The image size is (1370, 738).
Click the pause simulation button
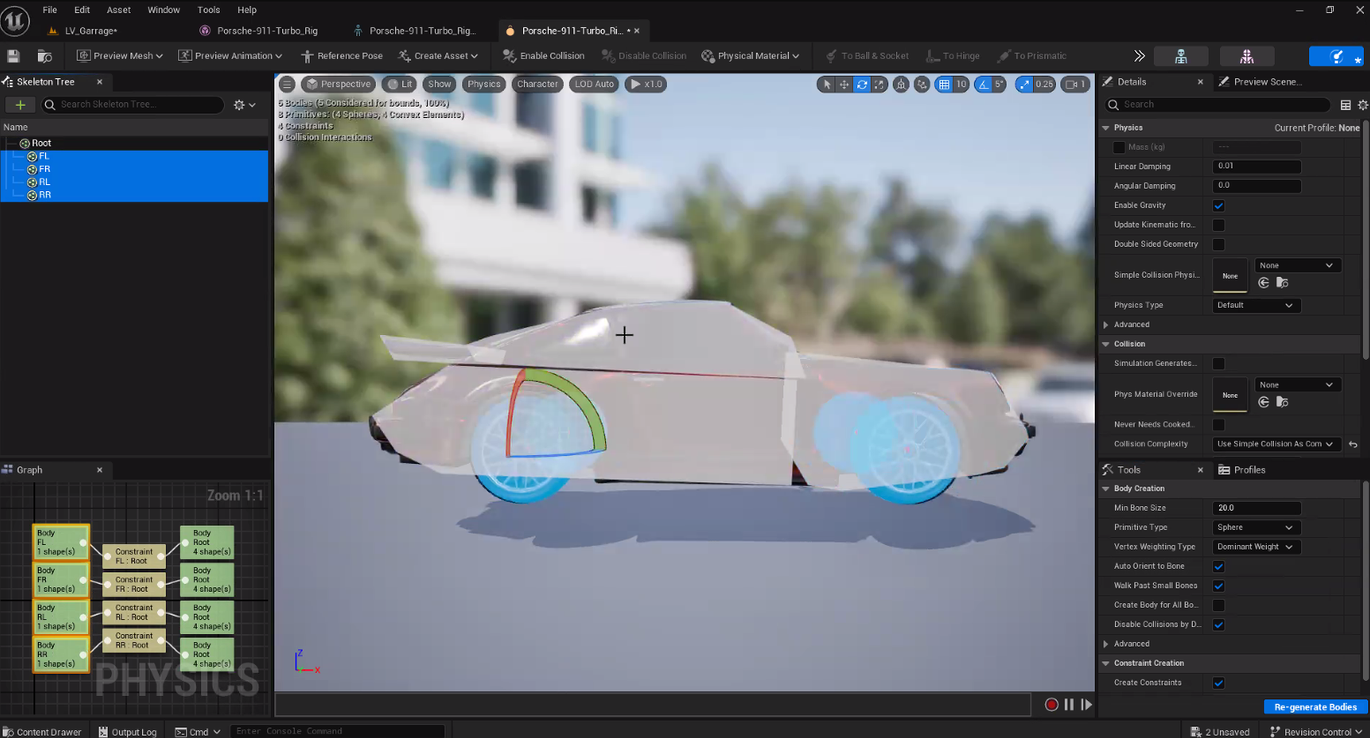click(1069, 705)
